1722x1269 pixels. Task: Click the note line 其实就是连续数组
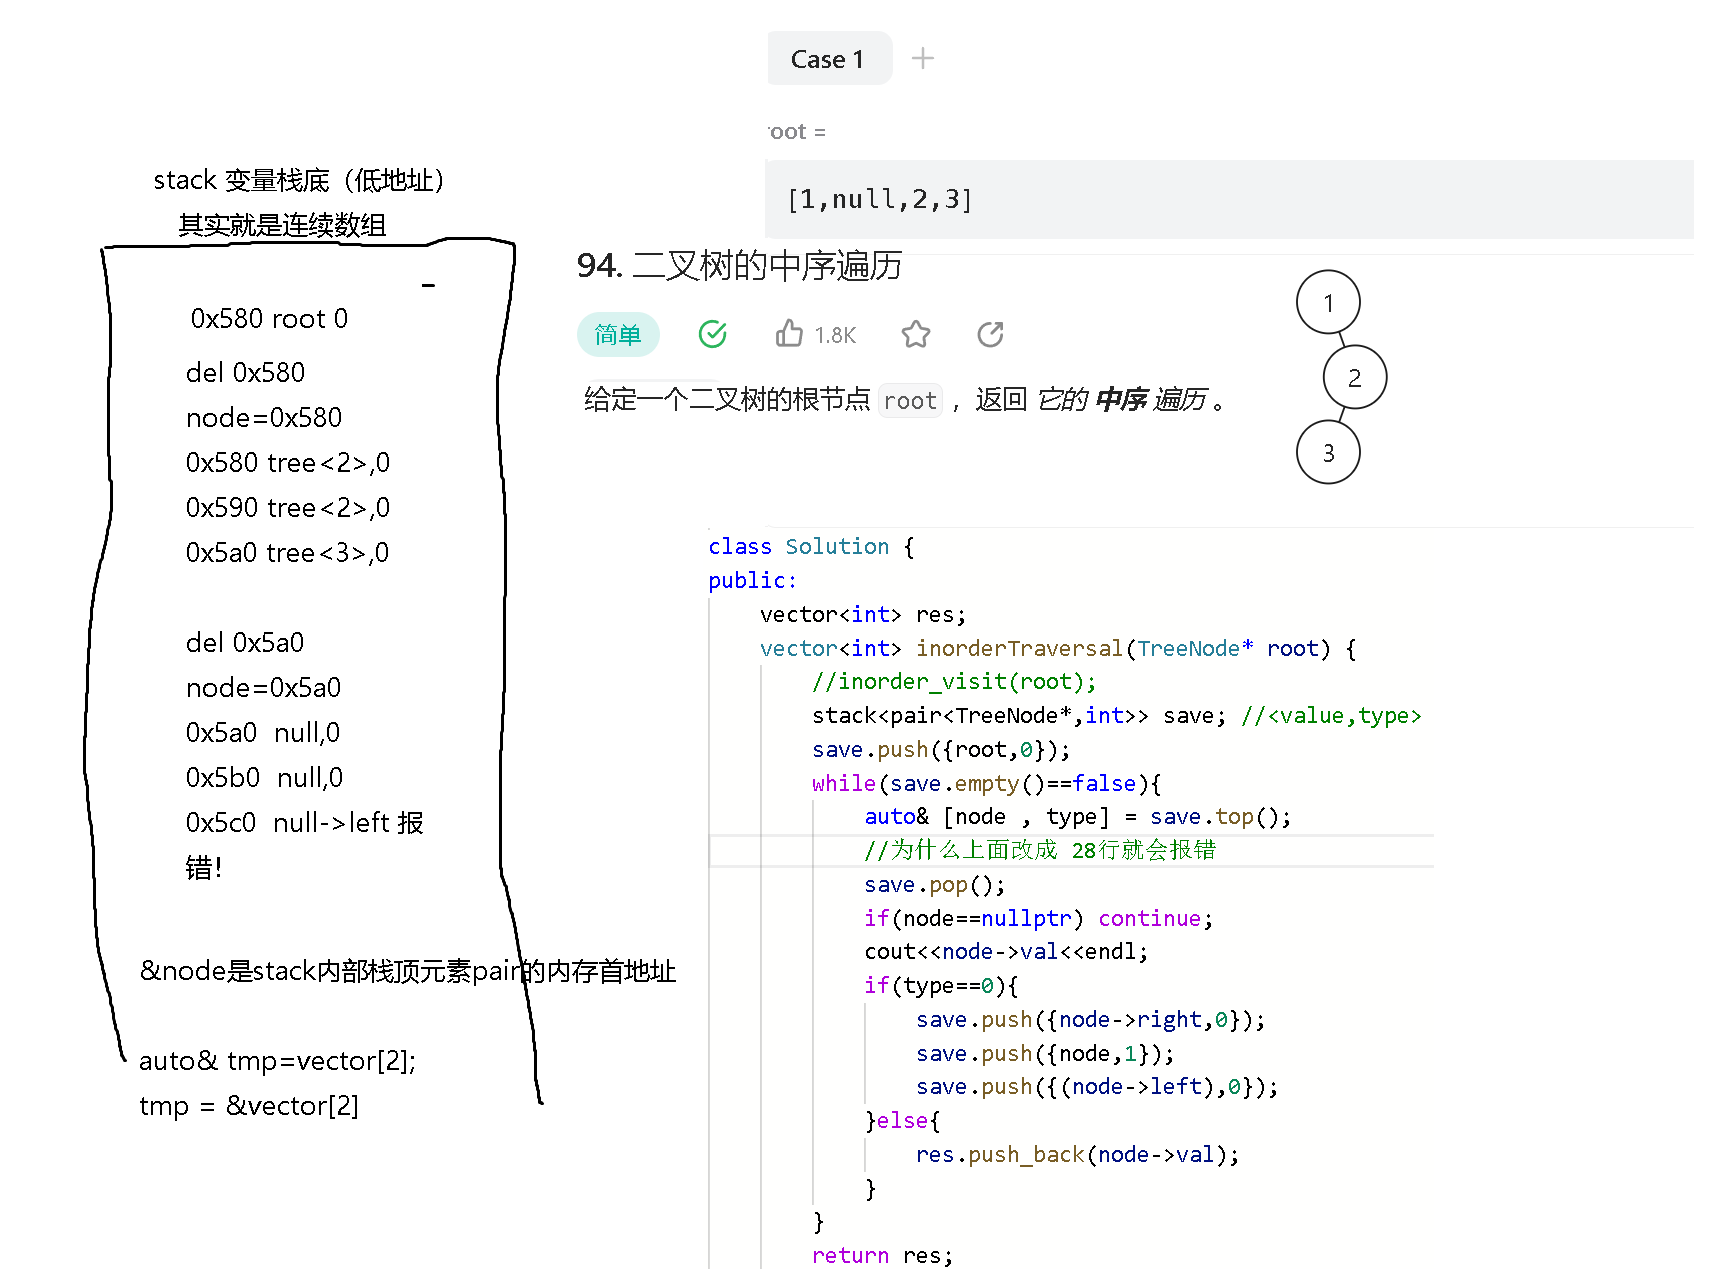point(282,225)
